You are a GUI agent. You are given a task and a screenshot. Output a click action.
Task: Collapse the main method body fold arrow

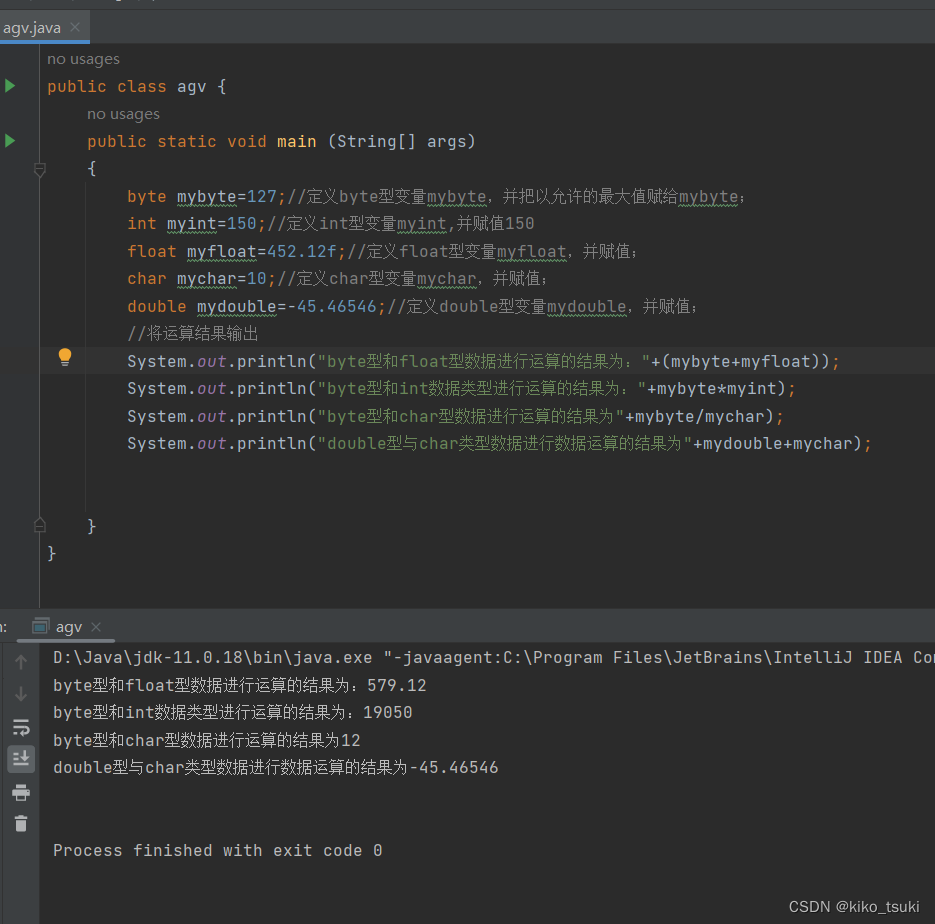(x=40, y=170)
